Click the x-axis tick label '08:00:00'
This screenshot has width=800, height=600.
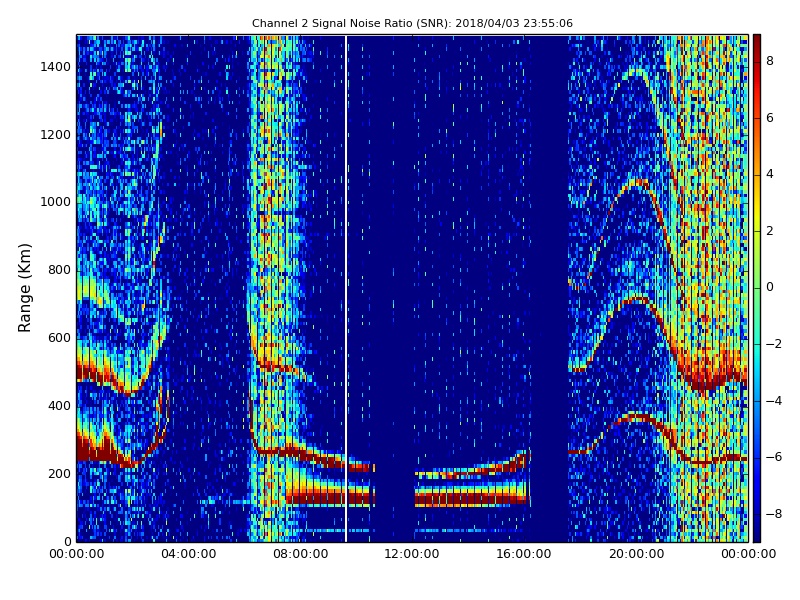(x=301, y=554)
